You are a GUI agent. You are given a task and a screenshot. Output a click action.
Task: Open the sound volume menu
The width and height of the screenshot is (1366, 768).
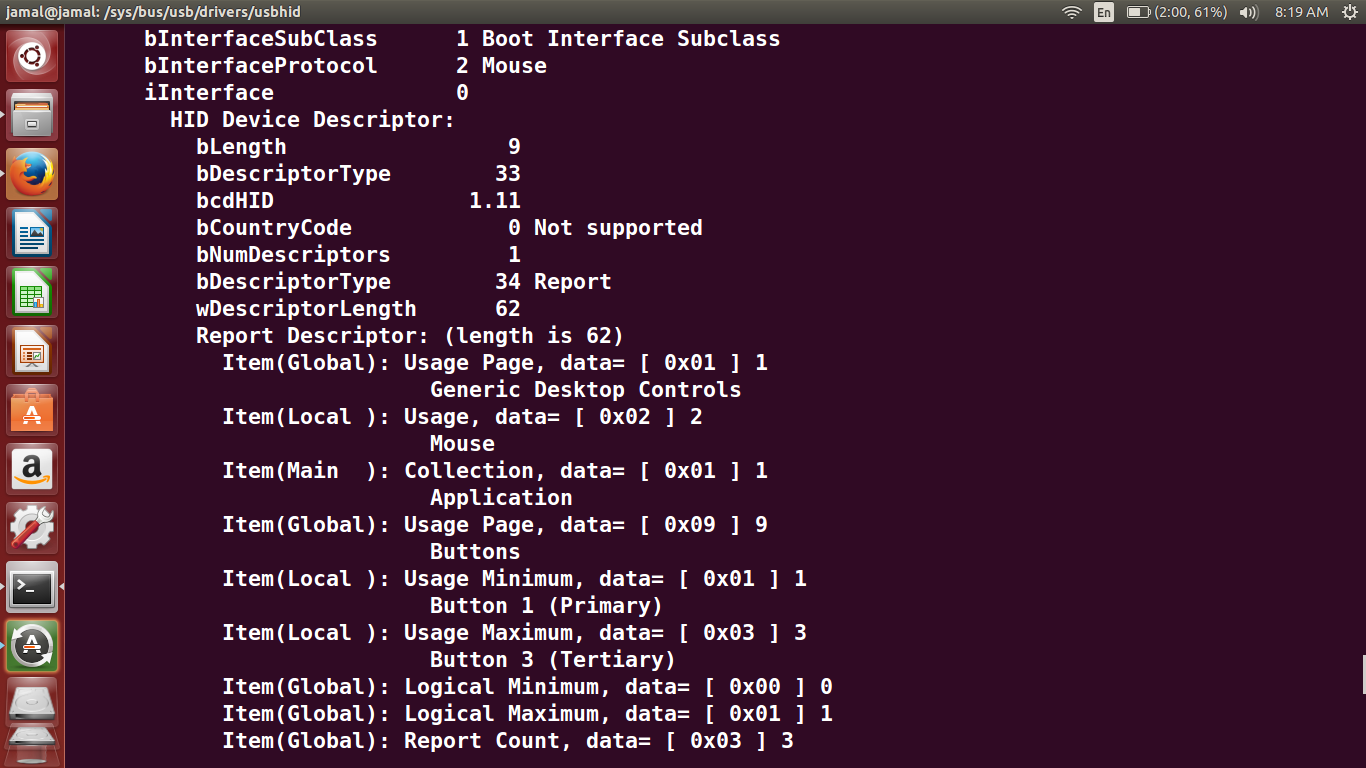tap(1248, 12)
